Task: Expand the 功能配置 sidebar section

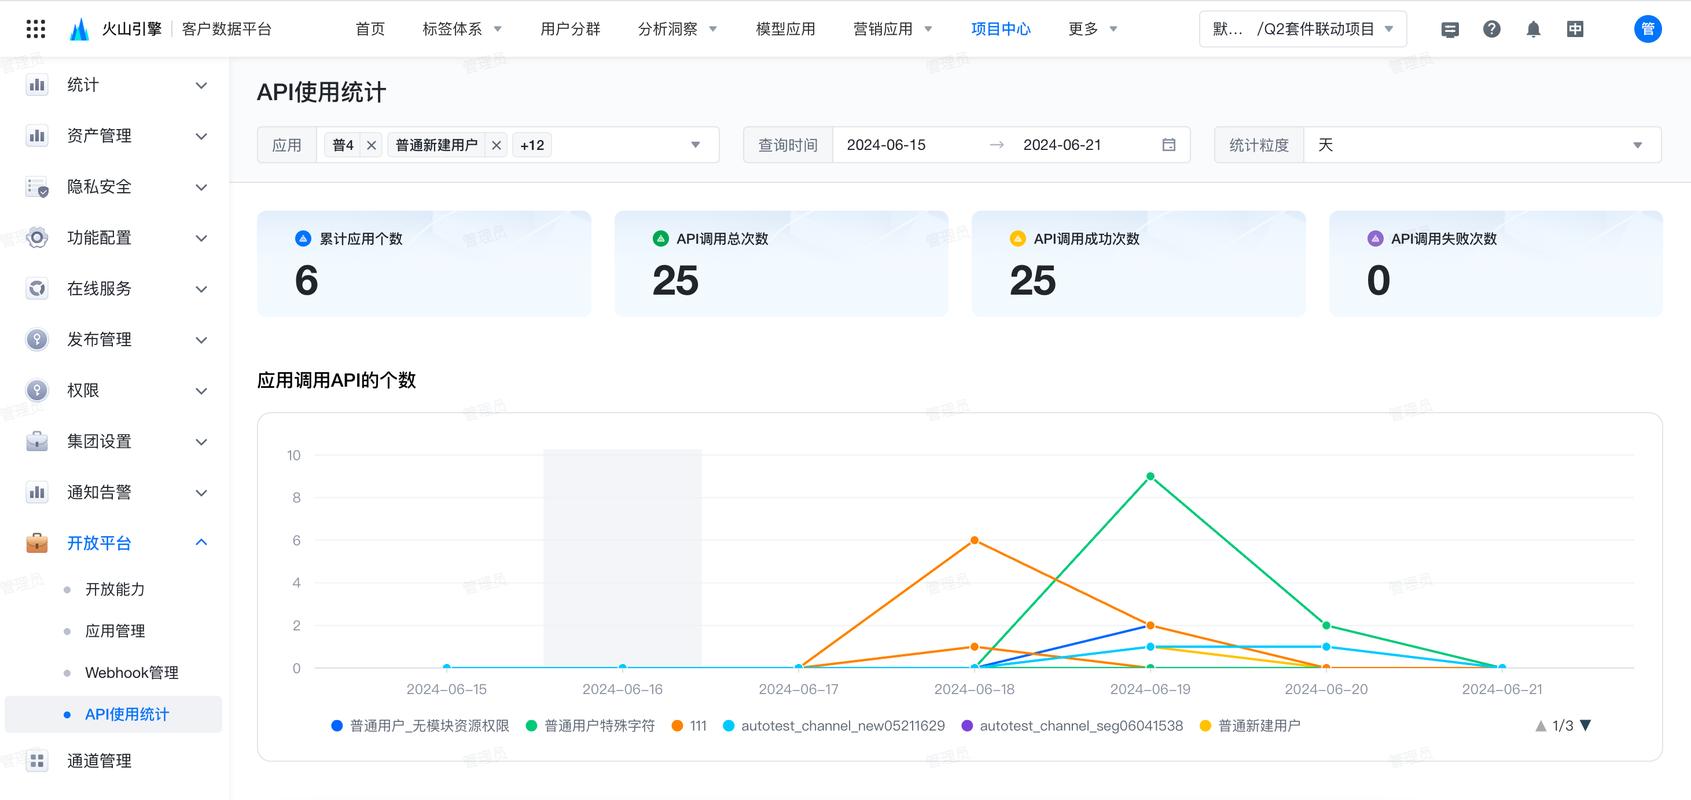Action: pyautogui.click(x=201, y=238)
